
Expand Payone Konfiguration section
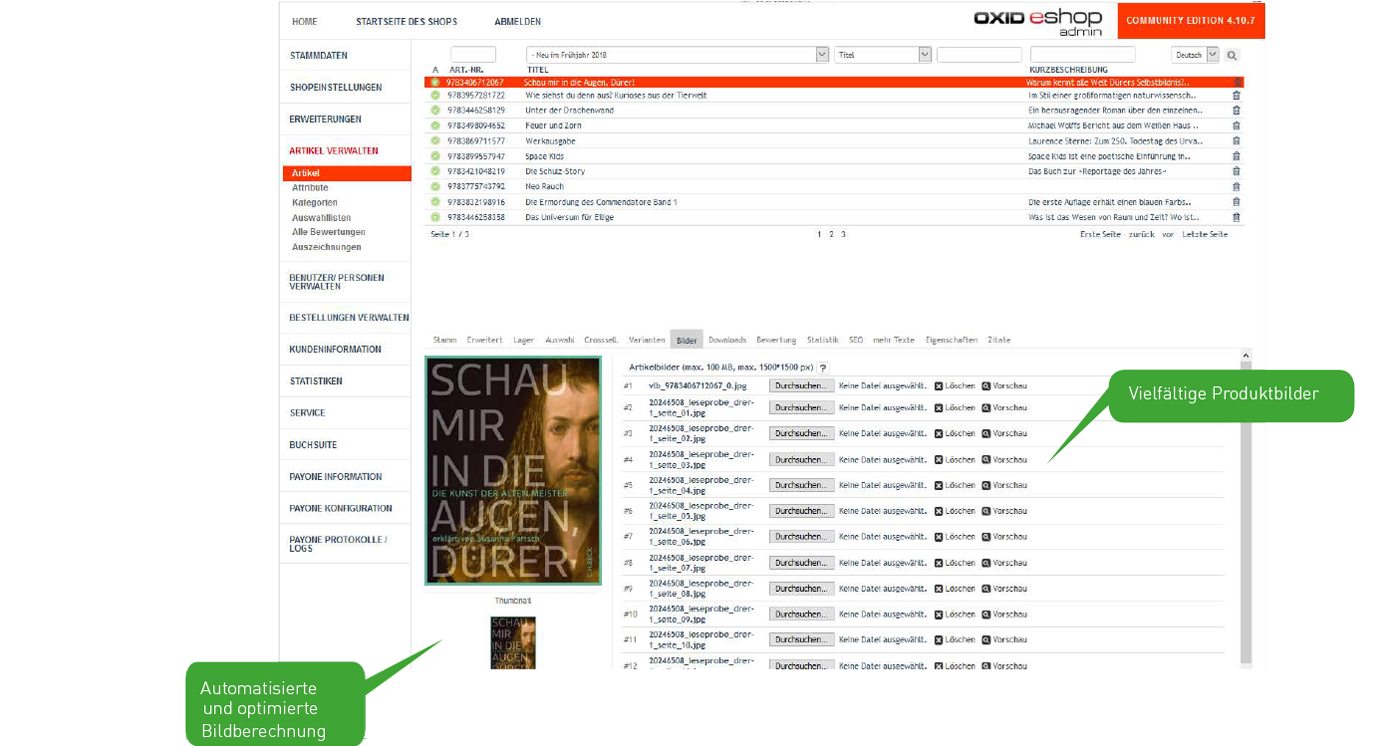click(x=341, y=509)
